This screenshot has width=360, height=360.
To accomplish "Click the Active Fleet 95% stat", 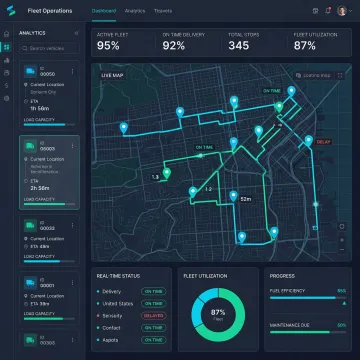I will click(x=112, y=42).
